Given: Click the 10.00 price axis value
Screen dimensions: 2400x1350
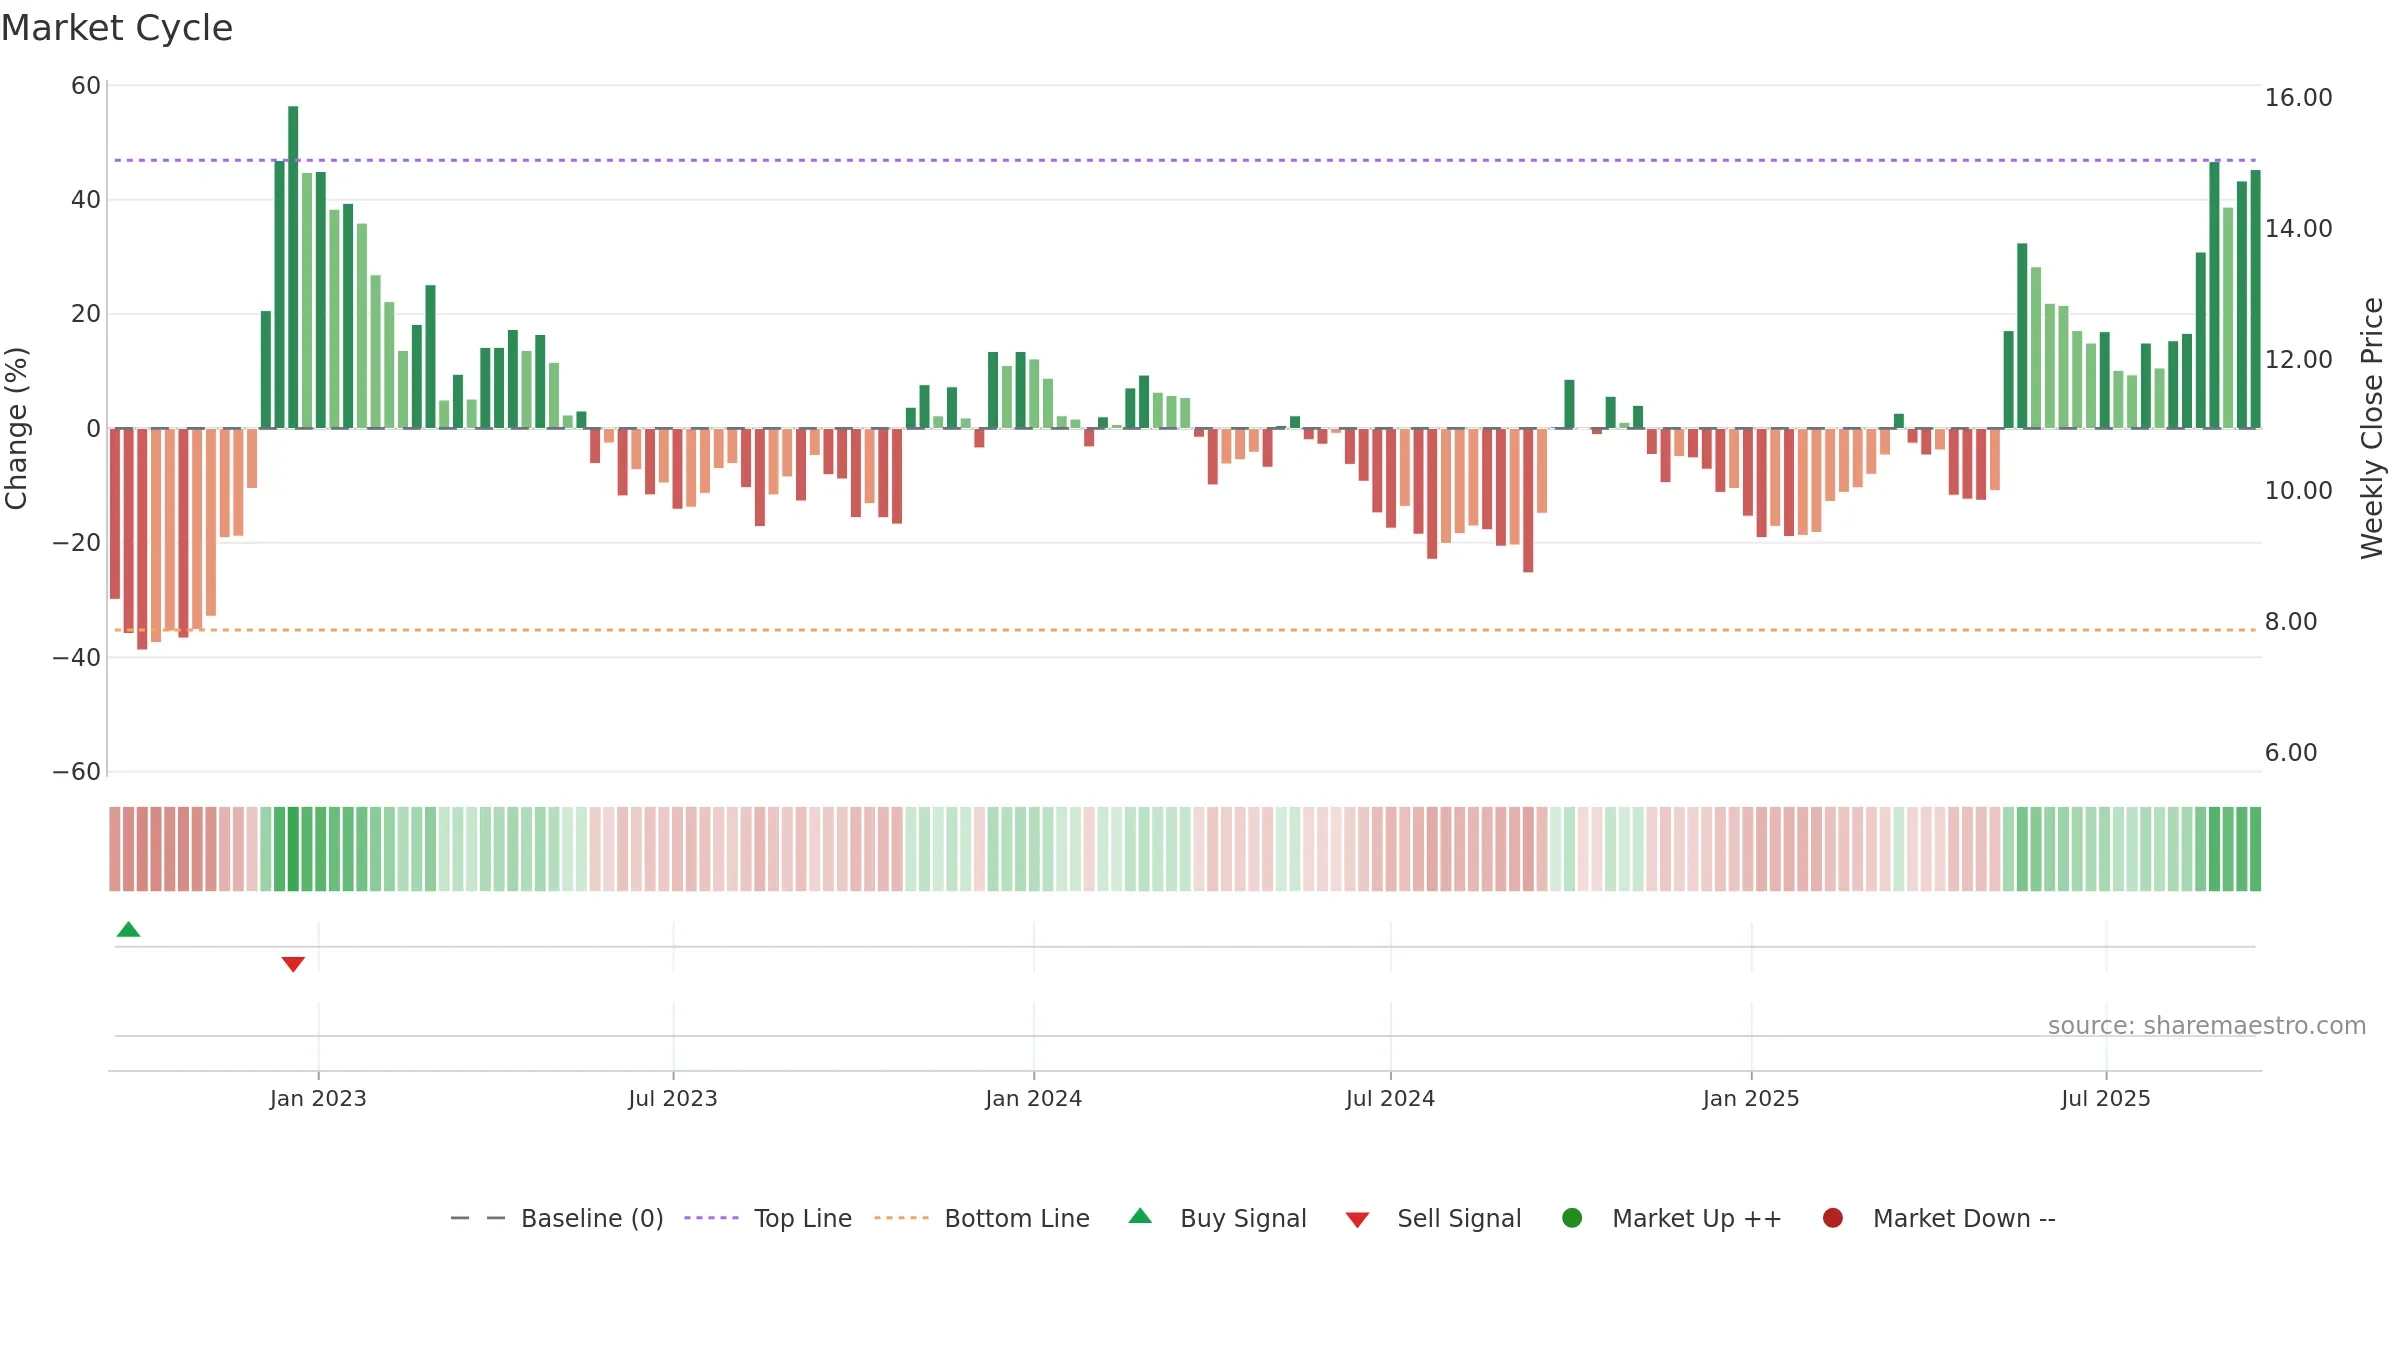Looking at the screenshot, I should coord(2298,491).
